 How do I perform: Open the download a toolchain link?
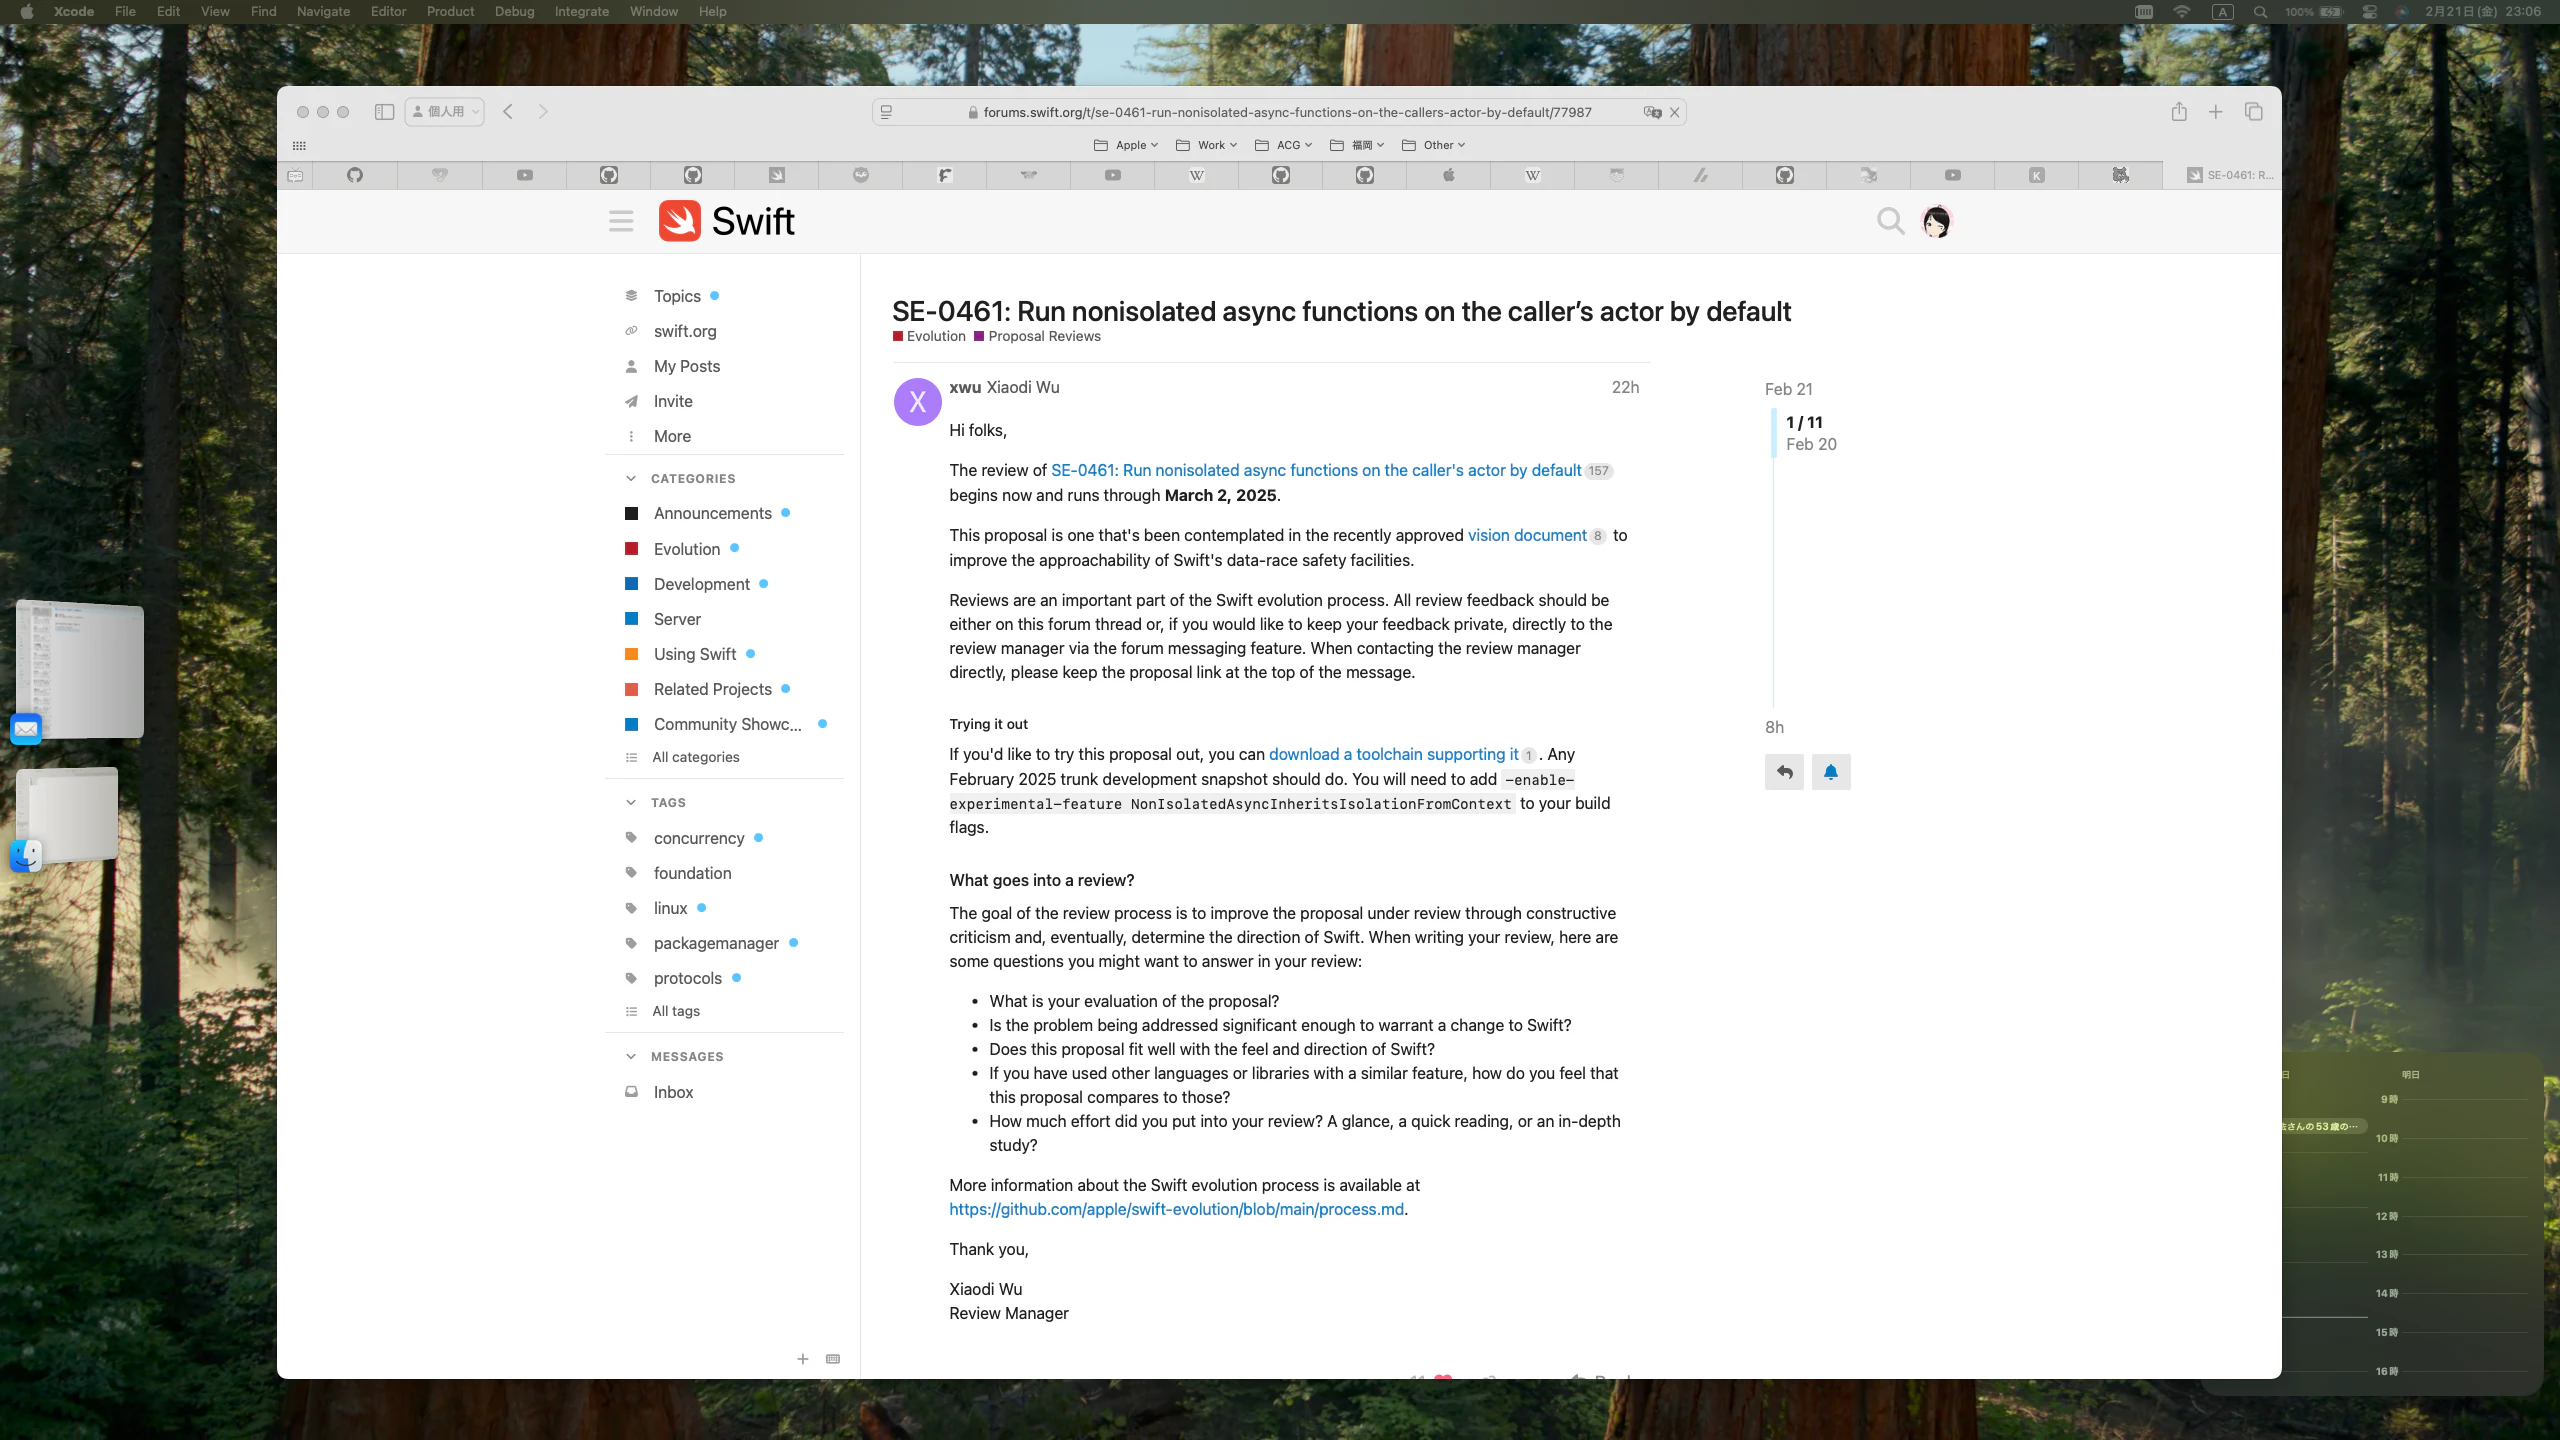coord(1392,755)
